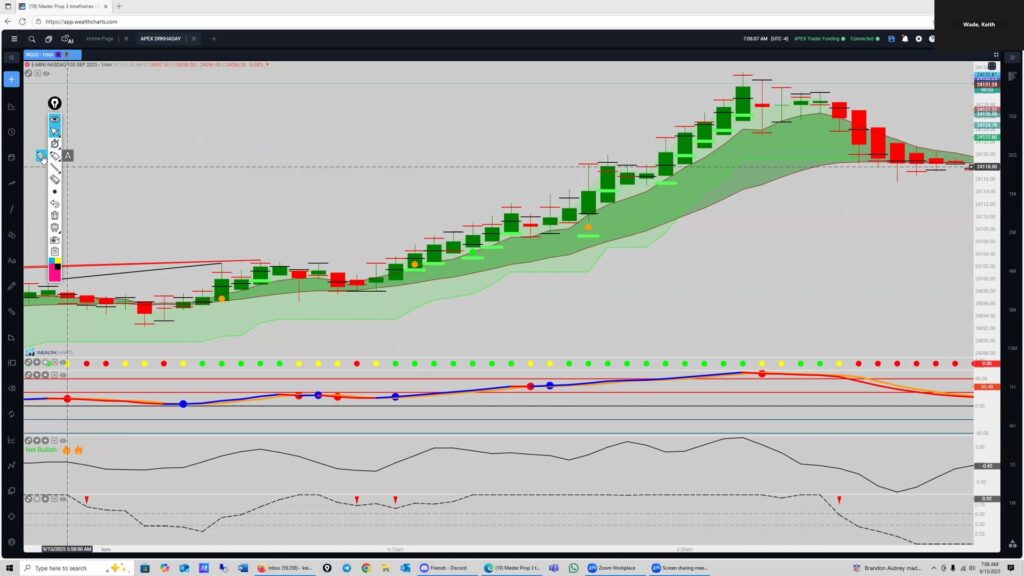Select the APEX DRKHADAY tab

pyautogui.click(x=161, y=39)
